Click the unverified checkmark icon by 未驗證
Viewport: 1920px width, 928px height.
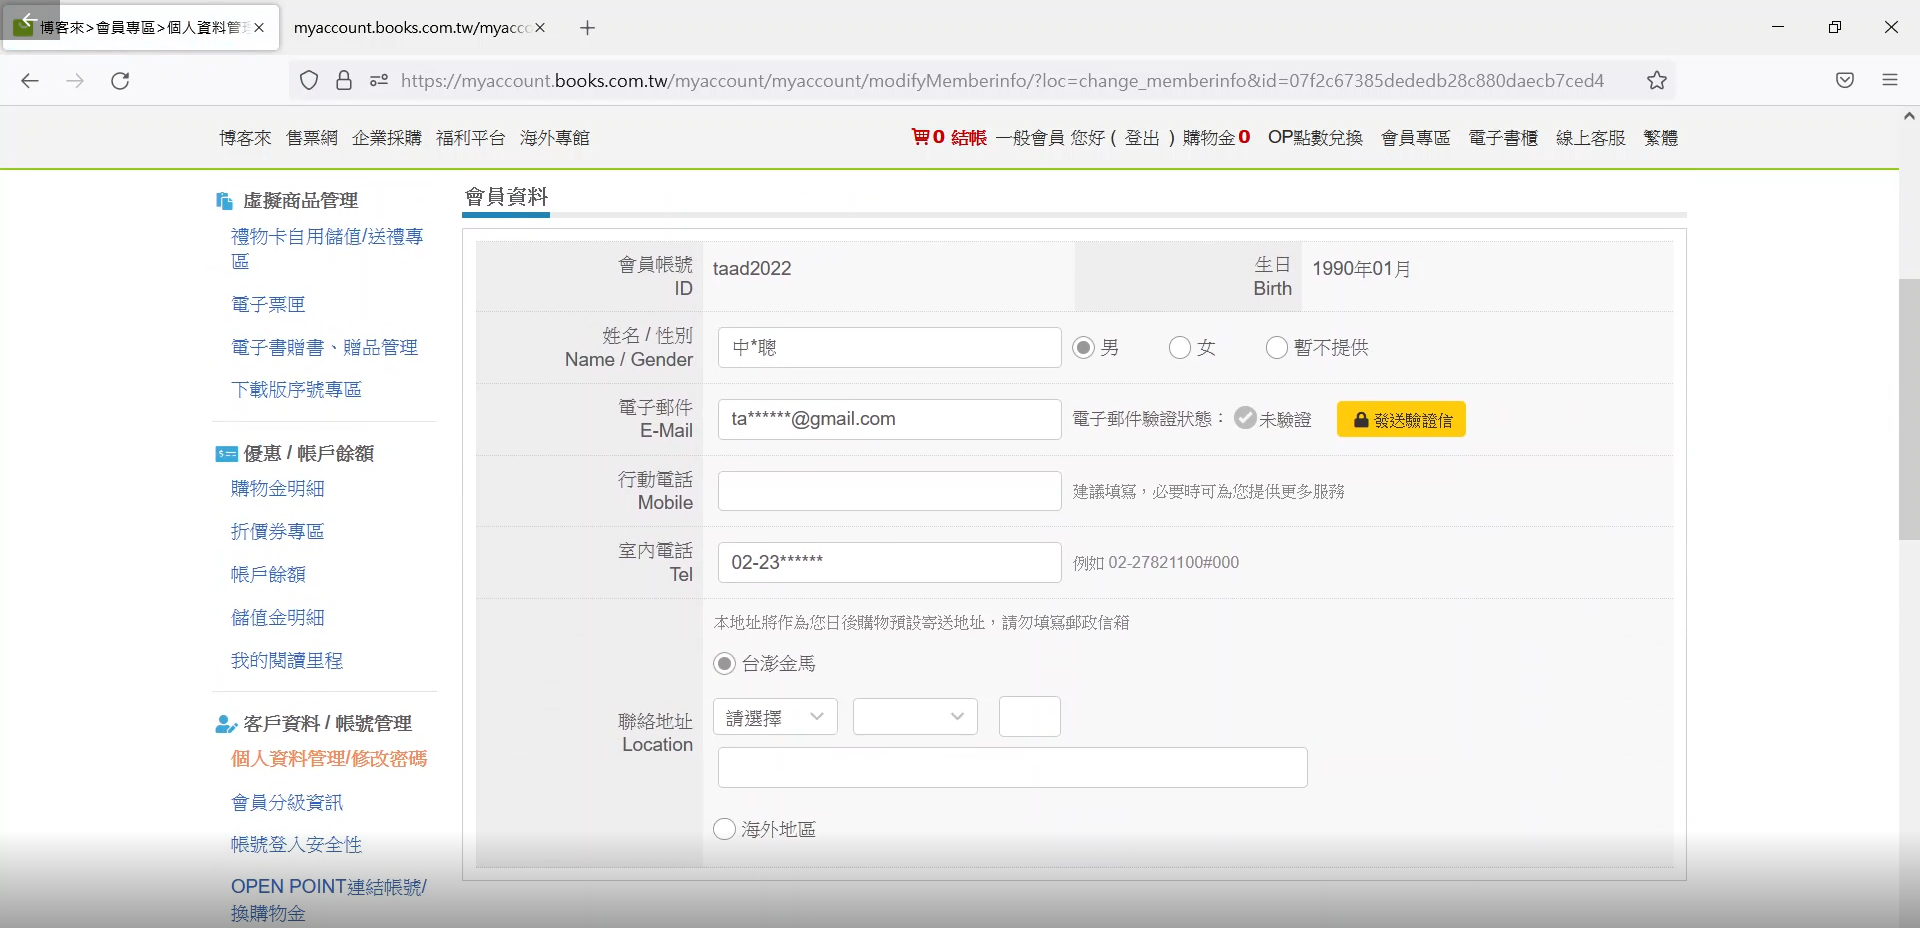tap(1245, 418)
